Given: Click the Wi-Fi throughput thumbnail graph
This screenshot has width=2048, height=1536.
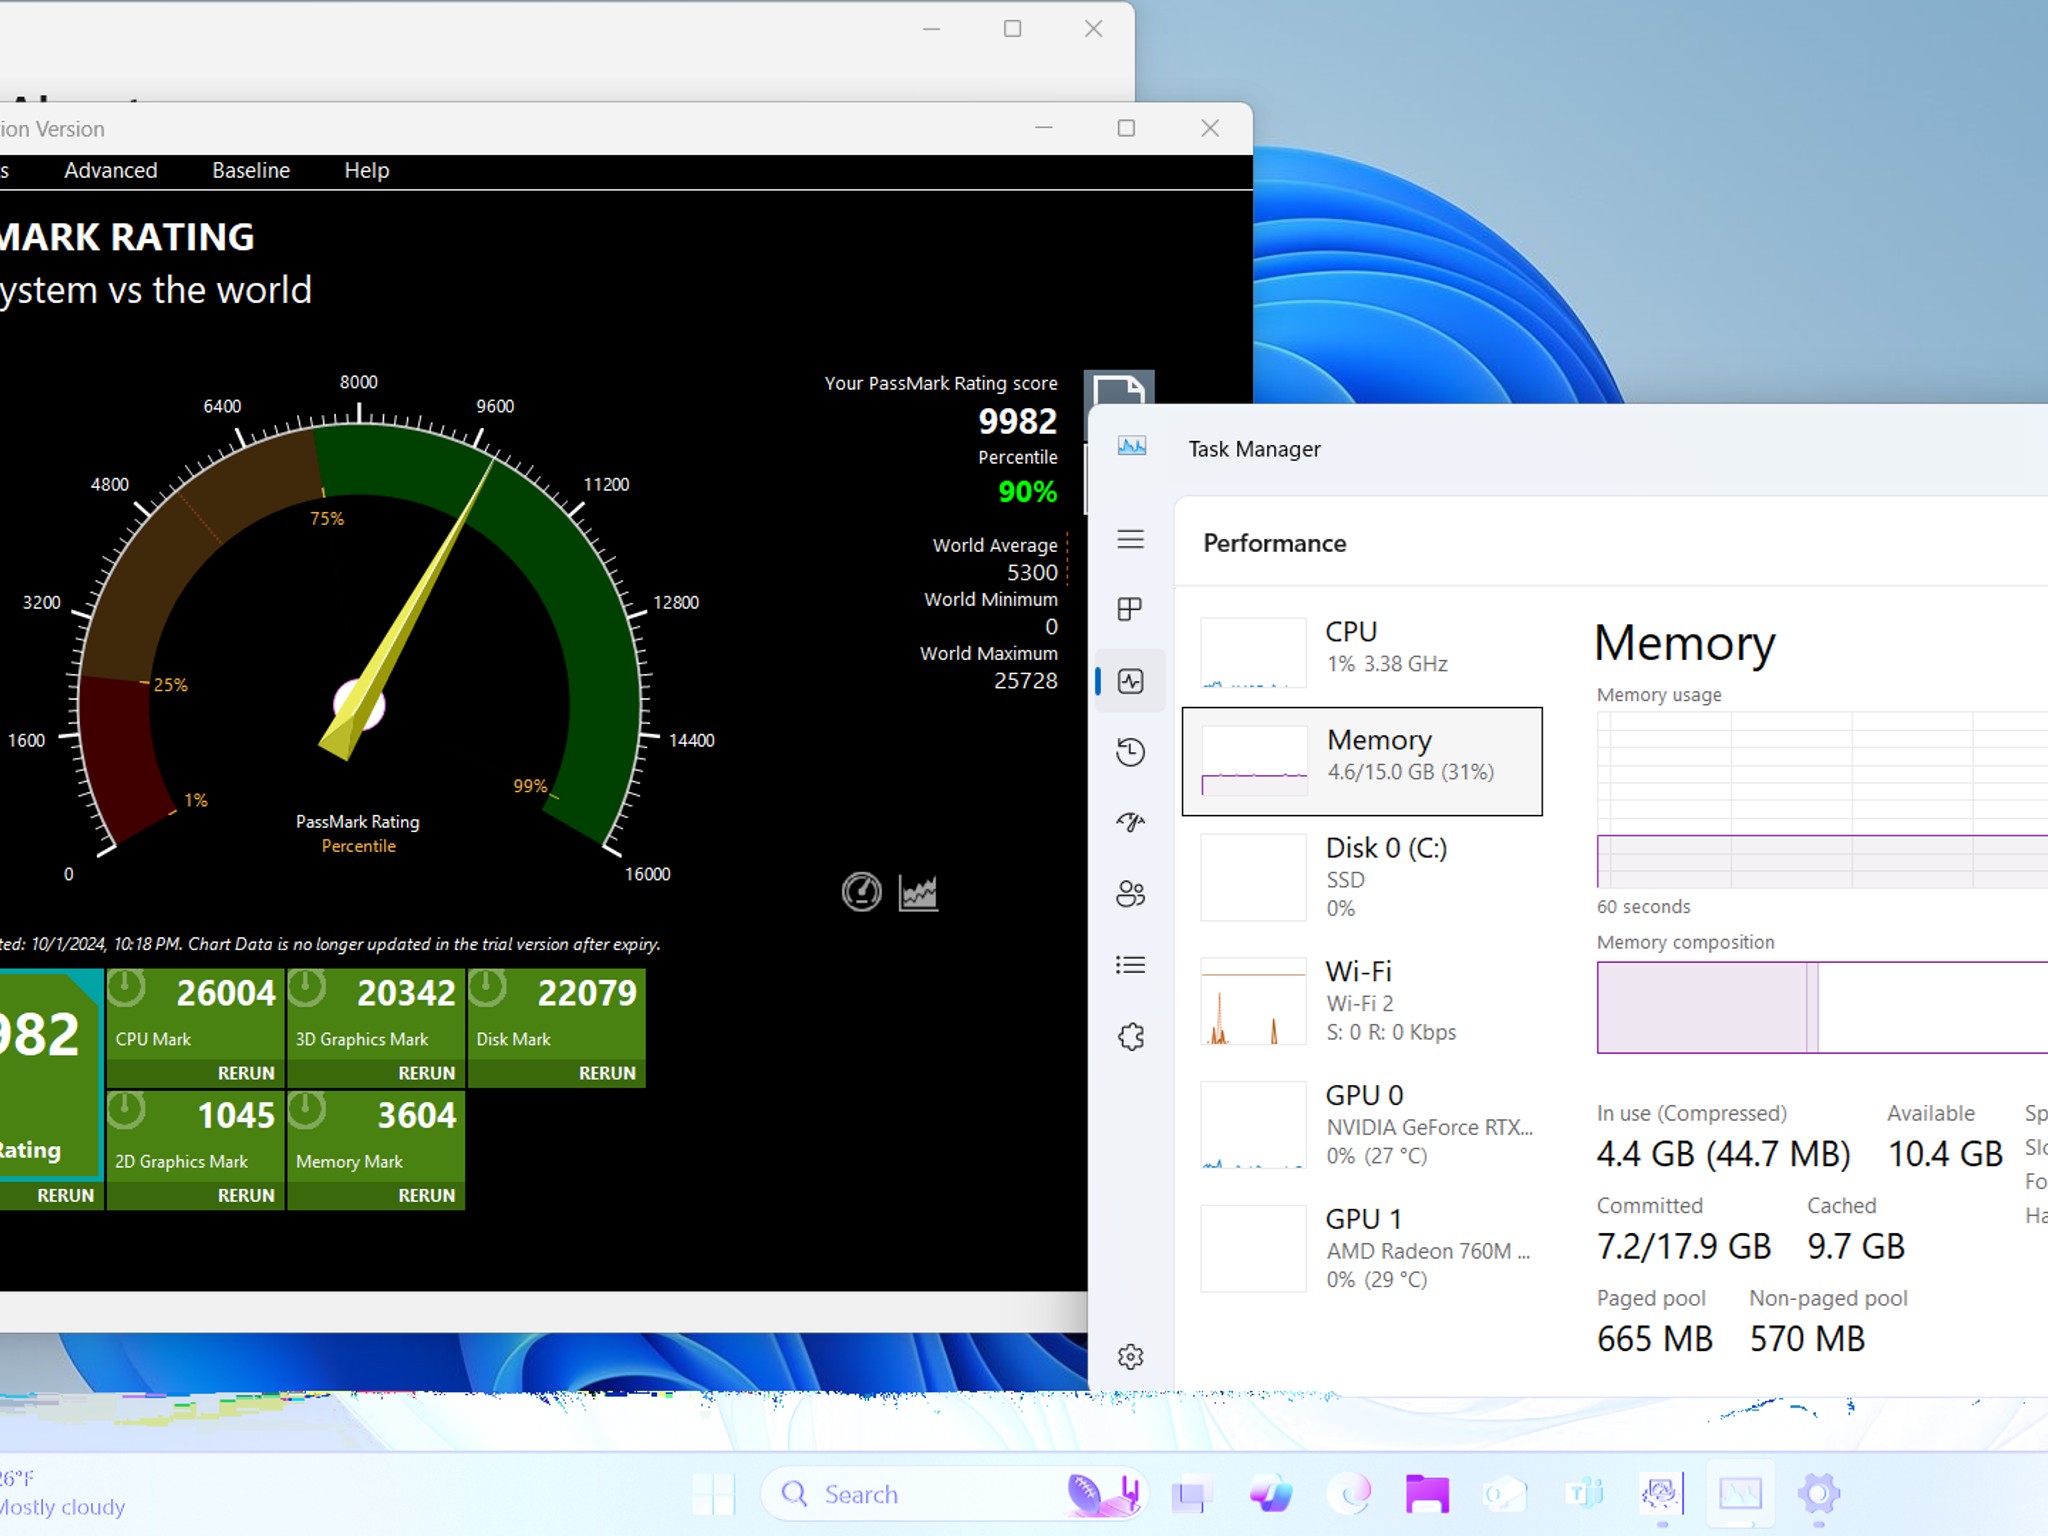Looking at the screenshot, I should [1253, 1001].
